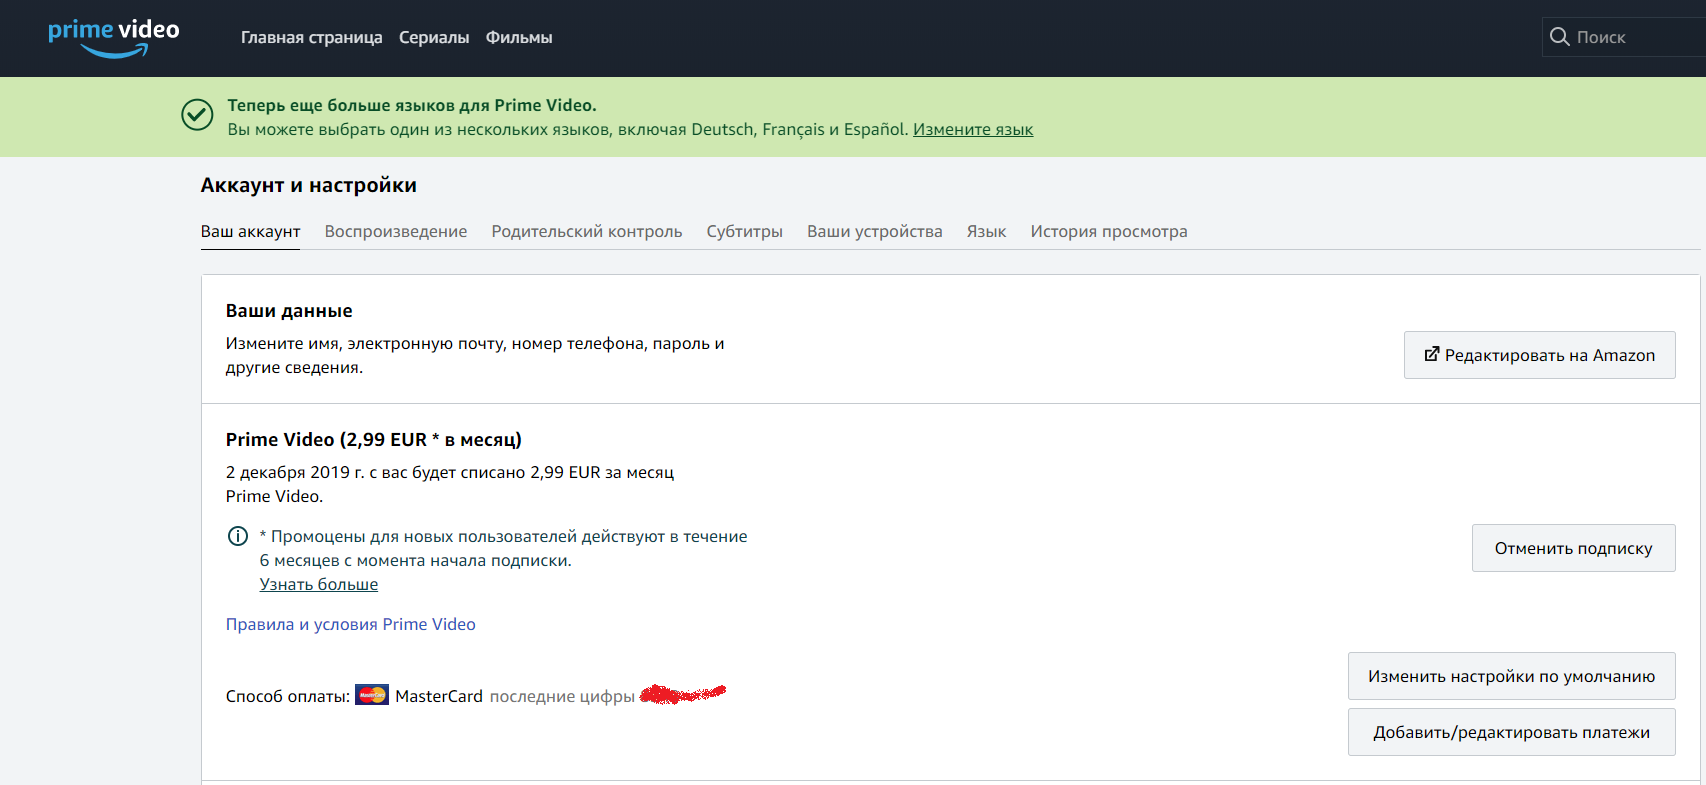
Task: Click into the Поиск search field
Action: click(x=1635, y=37)
